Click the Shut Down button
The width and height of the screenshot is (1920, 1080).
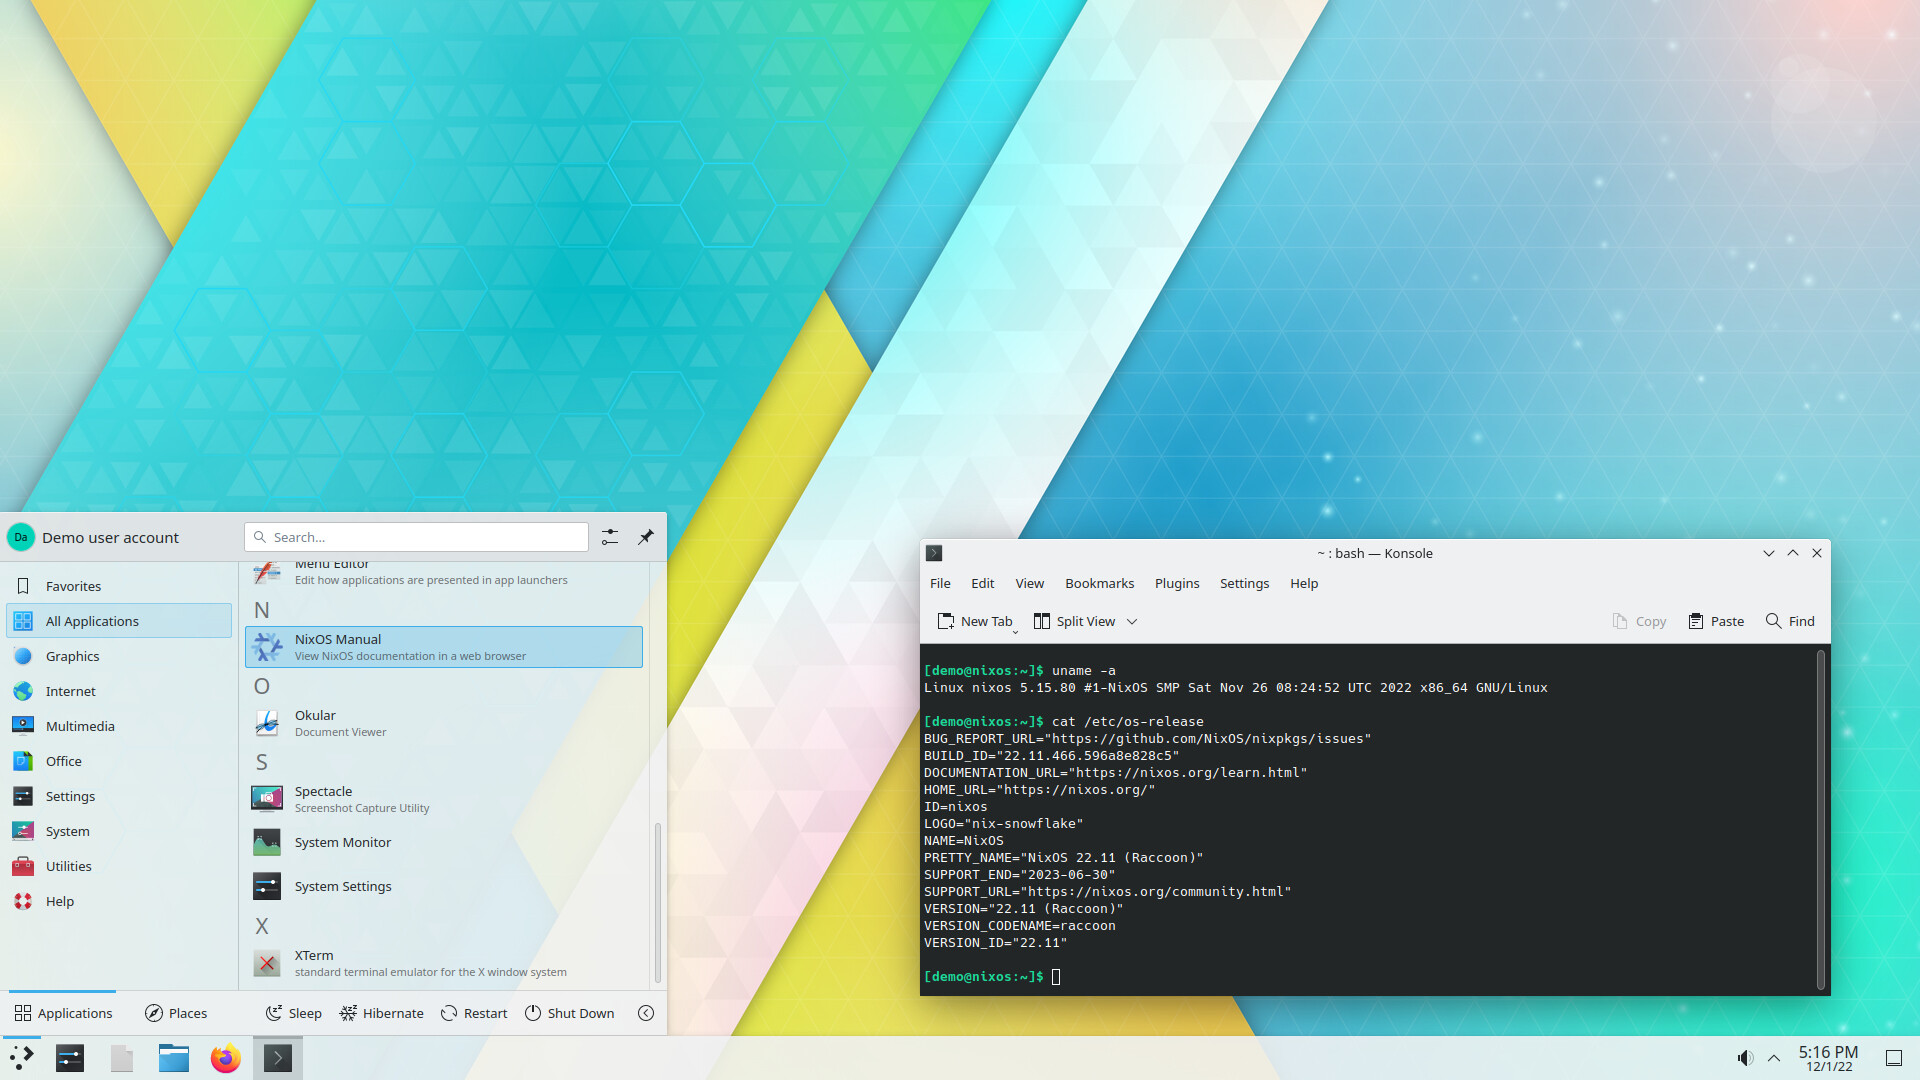(569, 1013)
